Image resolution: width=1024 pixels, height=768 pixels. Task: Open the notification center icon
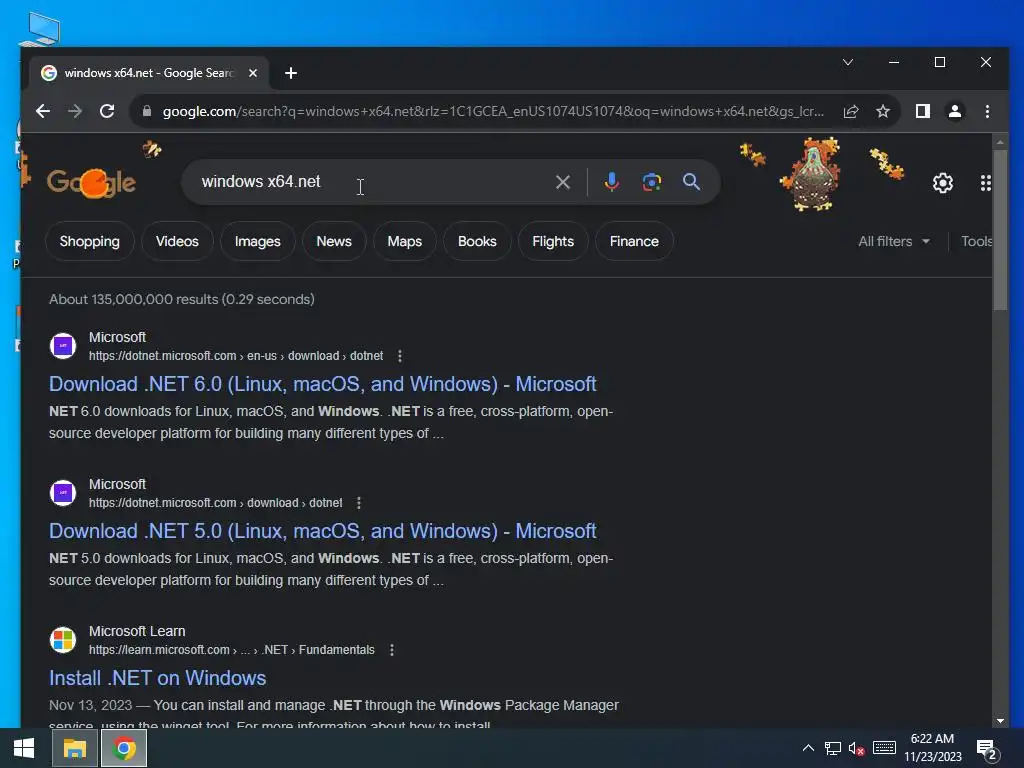986,749
